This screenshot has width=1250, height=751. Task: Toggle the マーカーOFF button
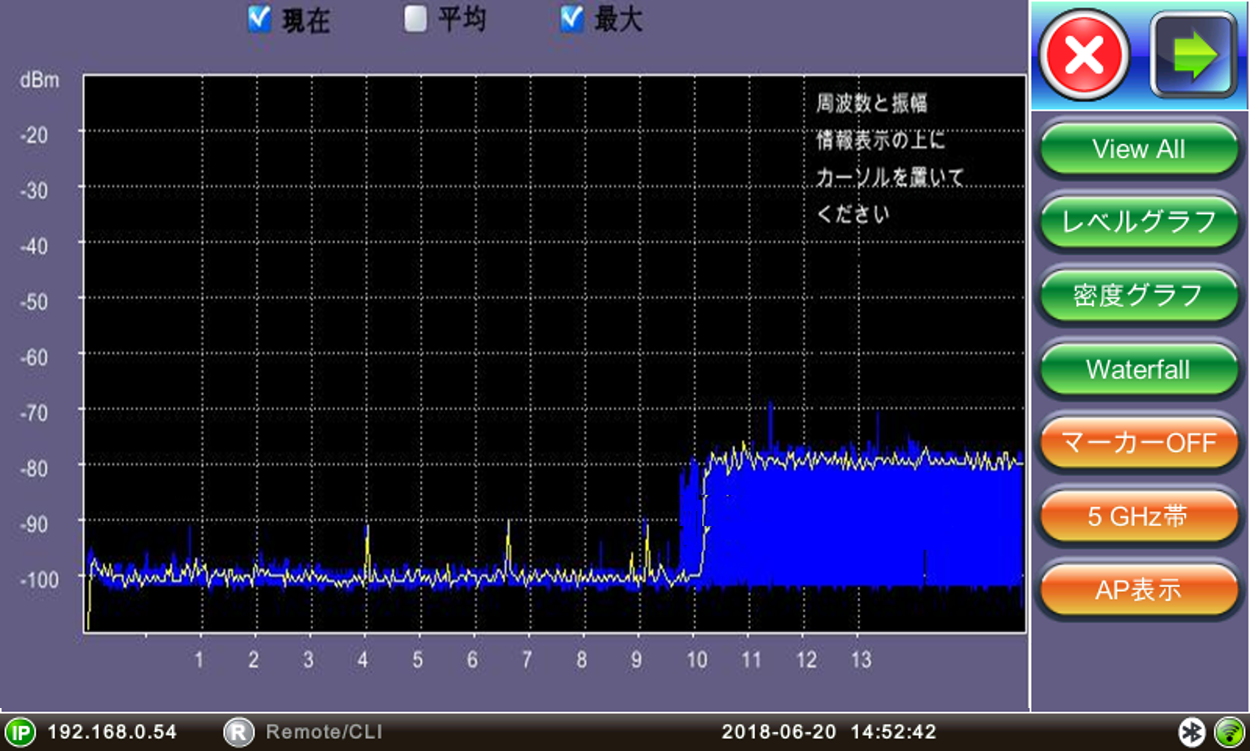point(1139,443)
